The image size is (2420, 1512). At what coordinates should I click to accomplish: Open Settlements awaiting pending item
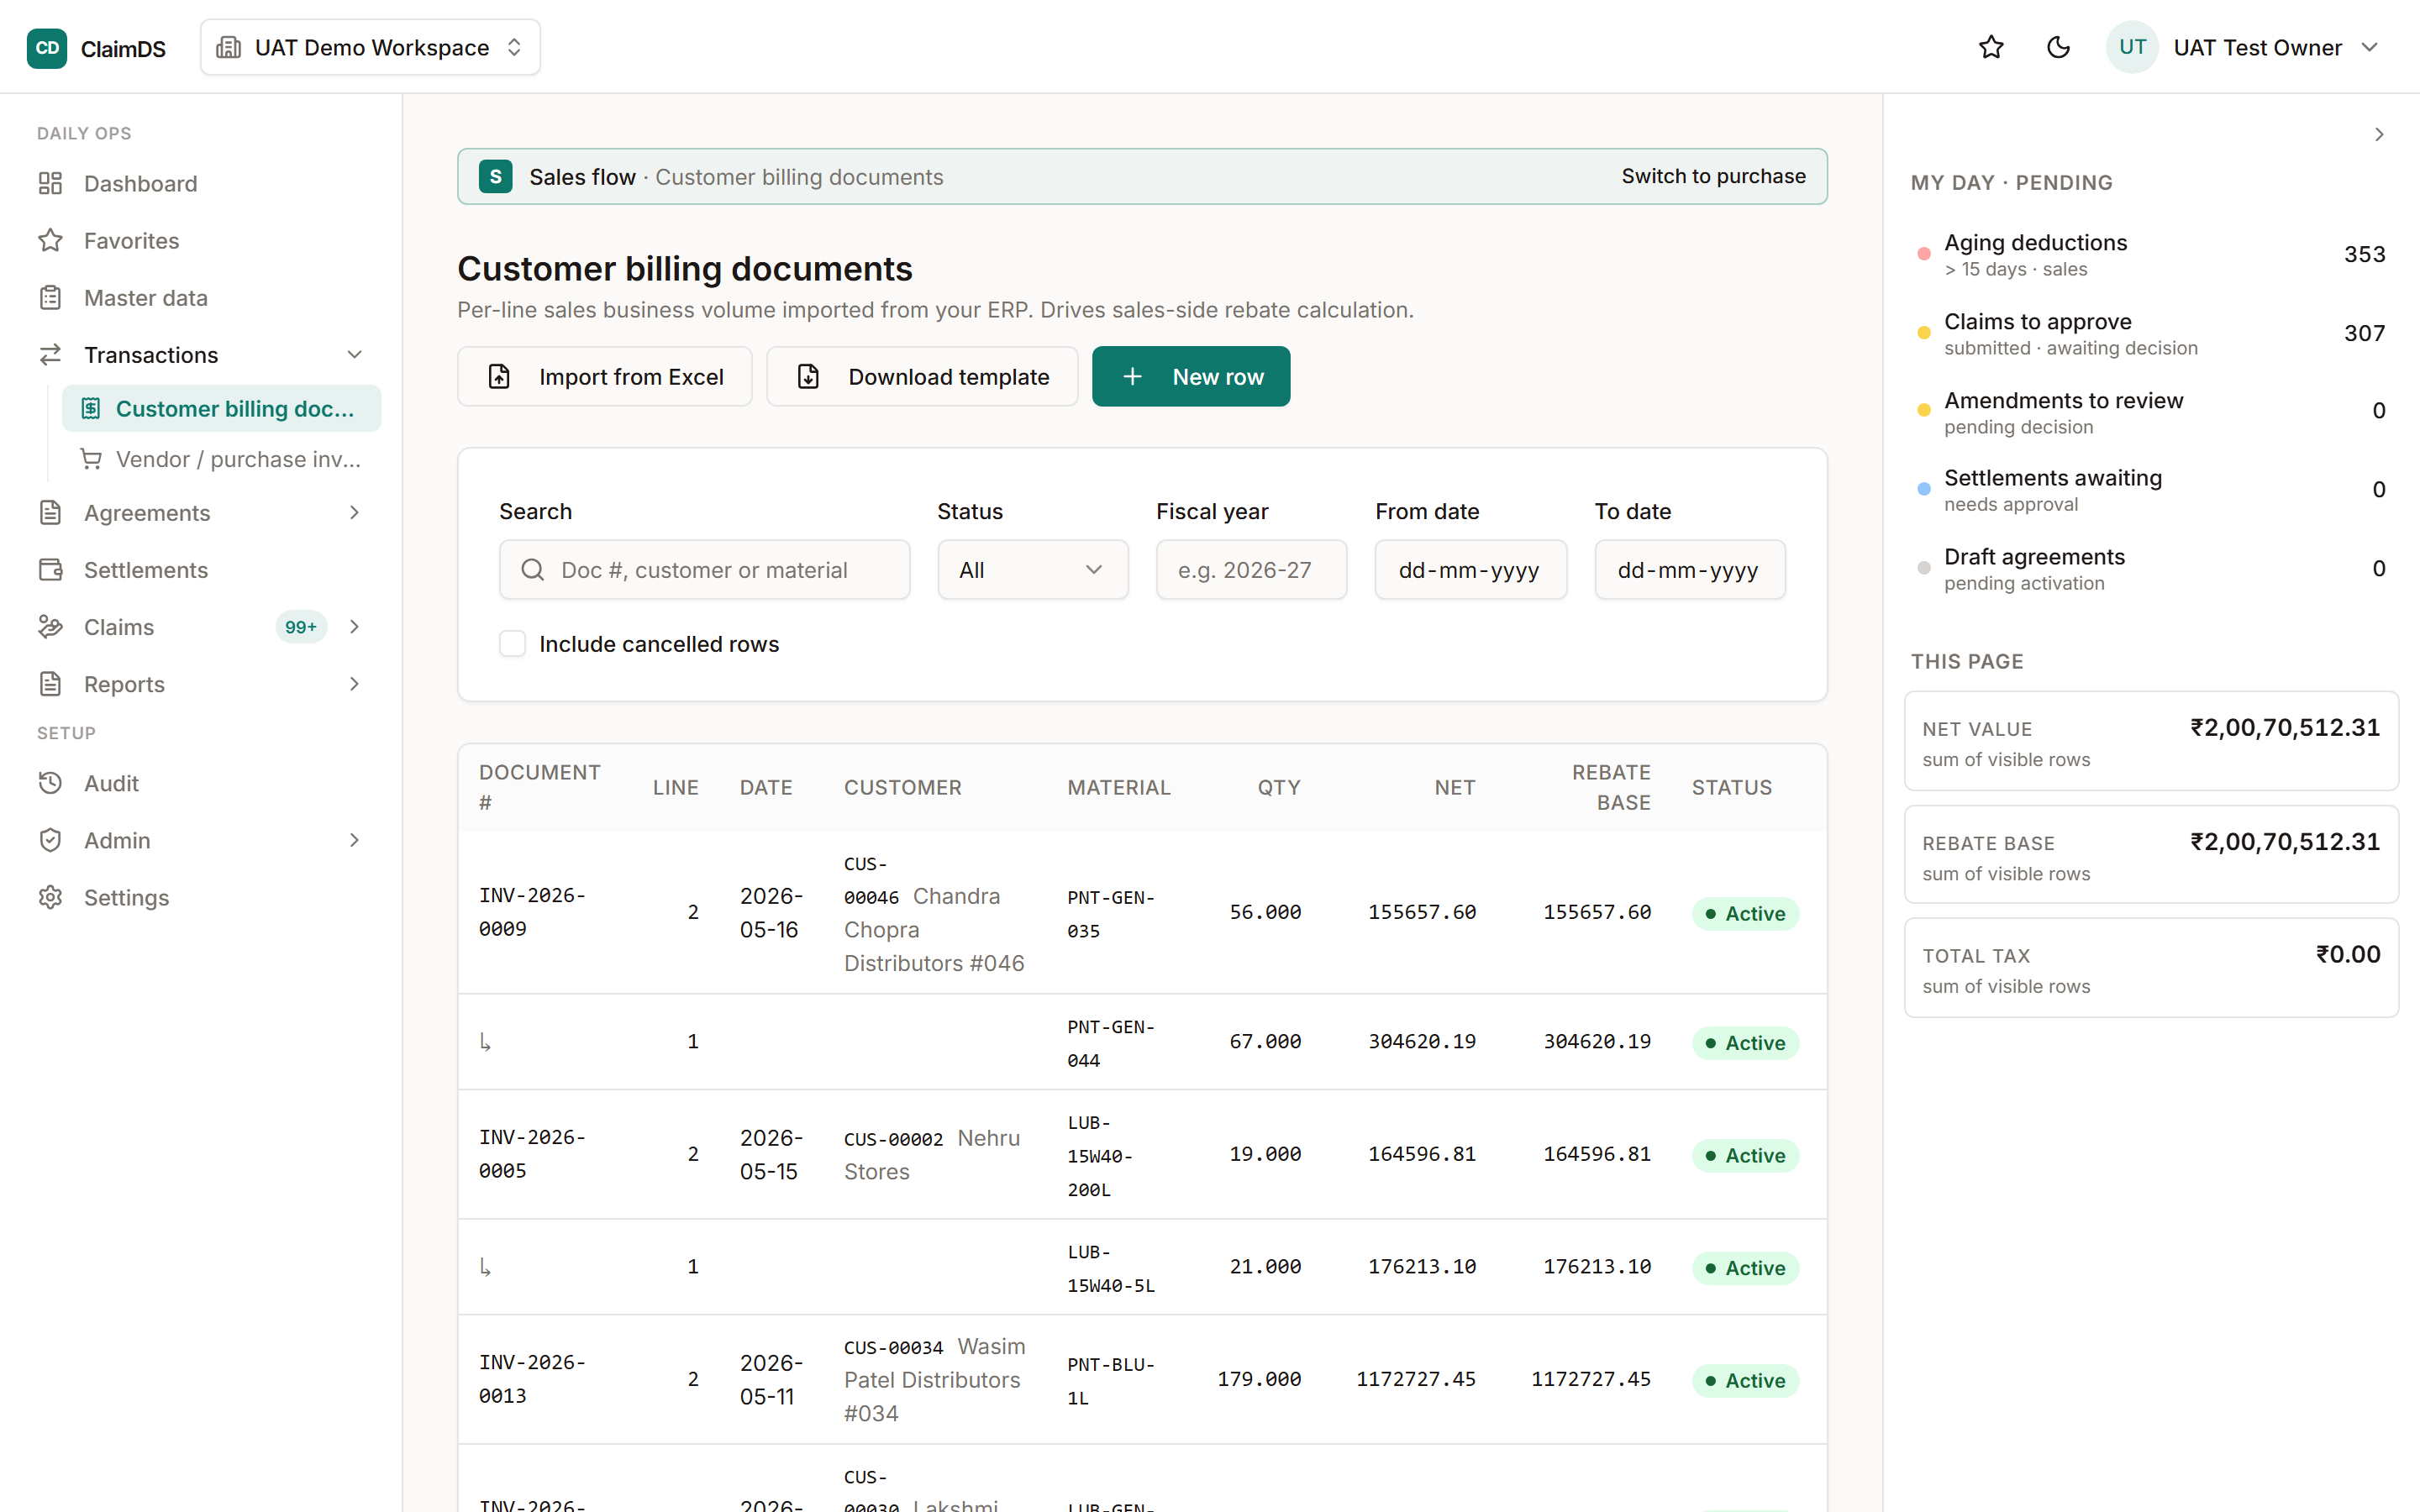tap(2151, 490)
